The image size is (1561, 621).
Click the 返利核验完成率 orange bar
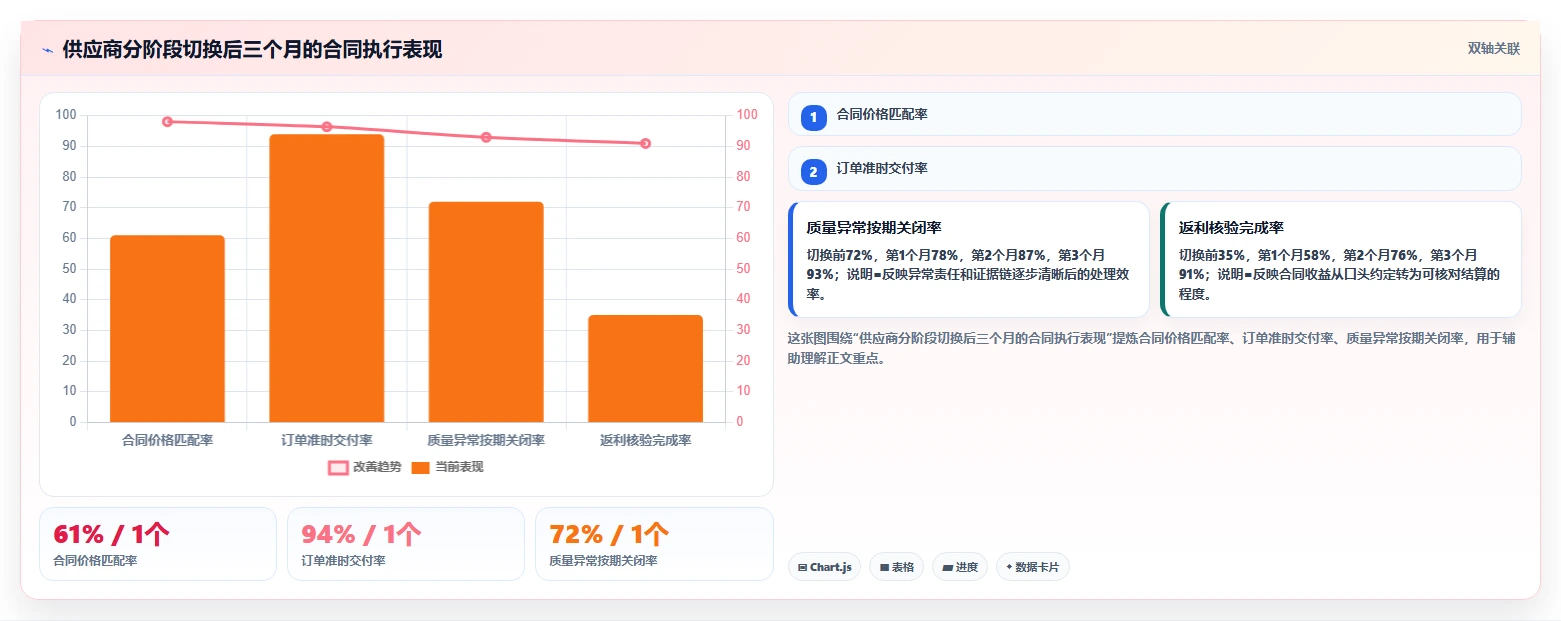[x=645, y=368]
